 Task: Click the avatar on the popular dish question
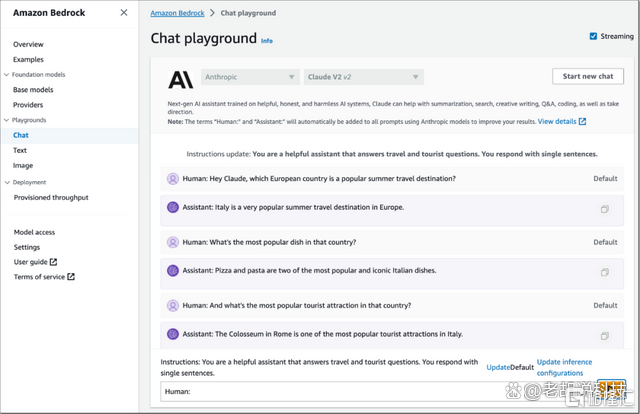click(173, 242)
